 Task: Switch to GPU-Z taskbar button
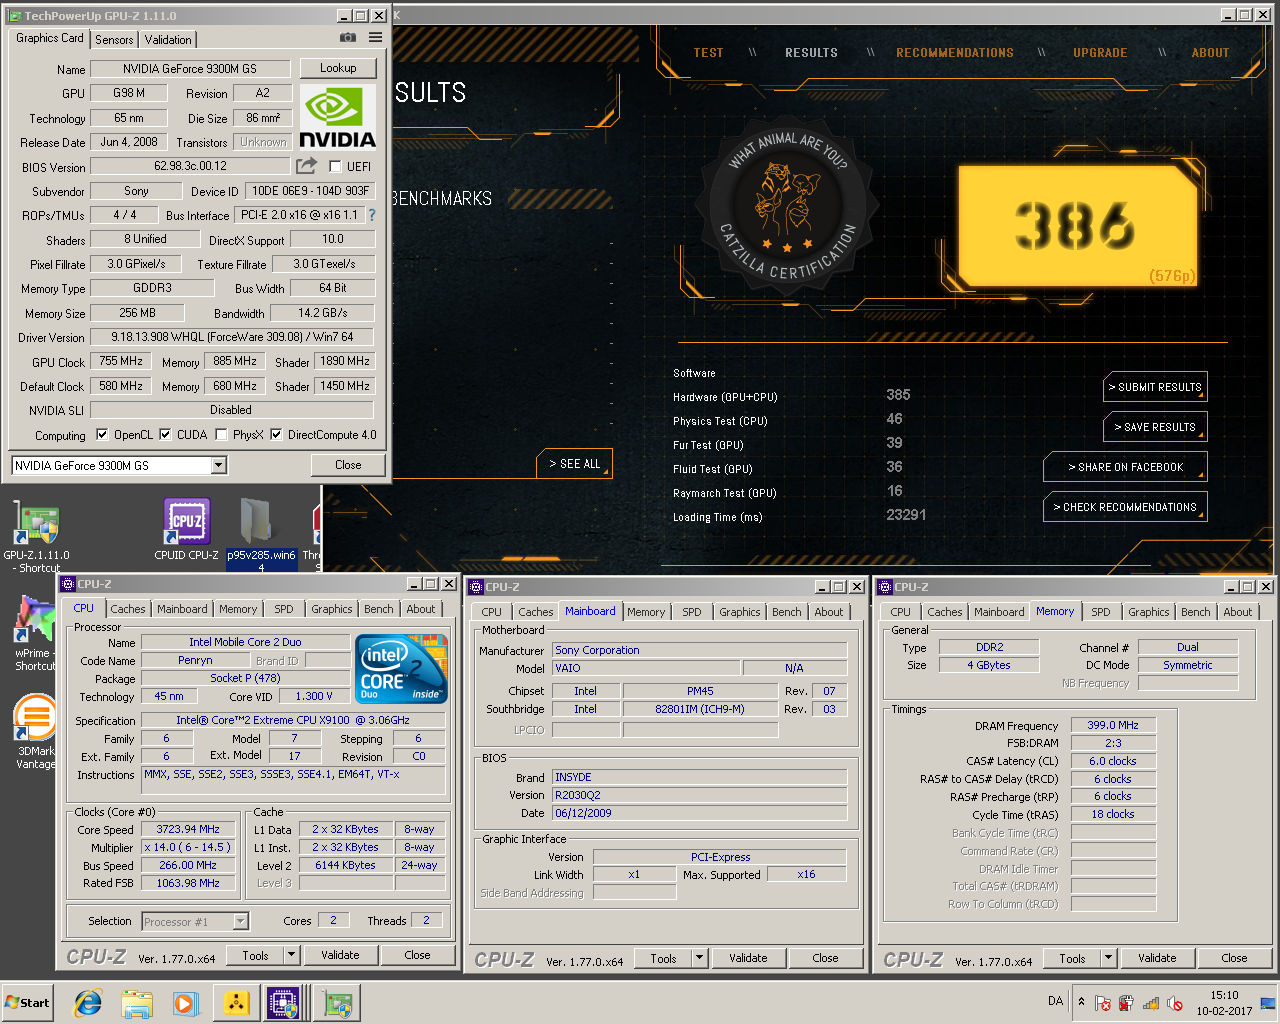[337, 1003]
